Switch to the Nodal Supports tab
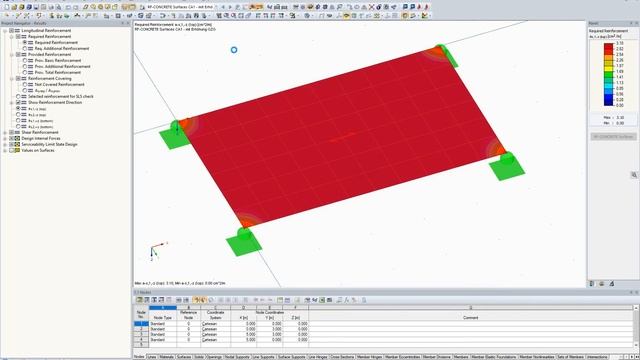 point(237,357)
